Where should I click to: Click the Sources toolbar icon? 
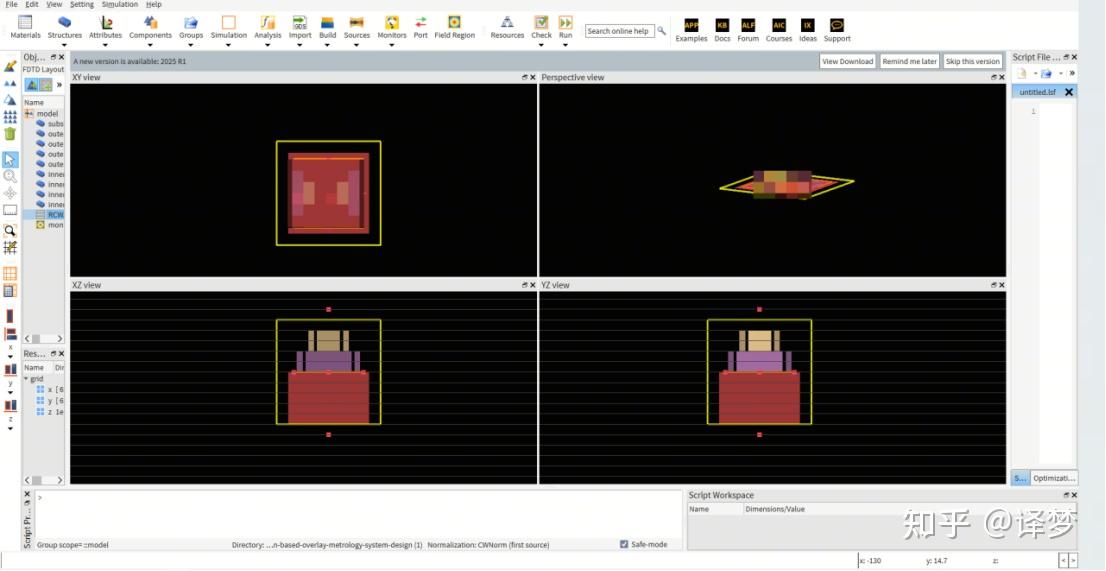[356, 23]
